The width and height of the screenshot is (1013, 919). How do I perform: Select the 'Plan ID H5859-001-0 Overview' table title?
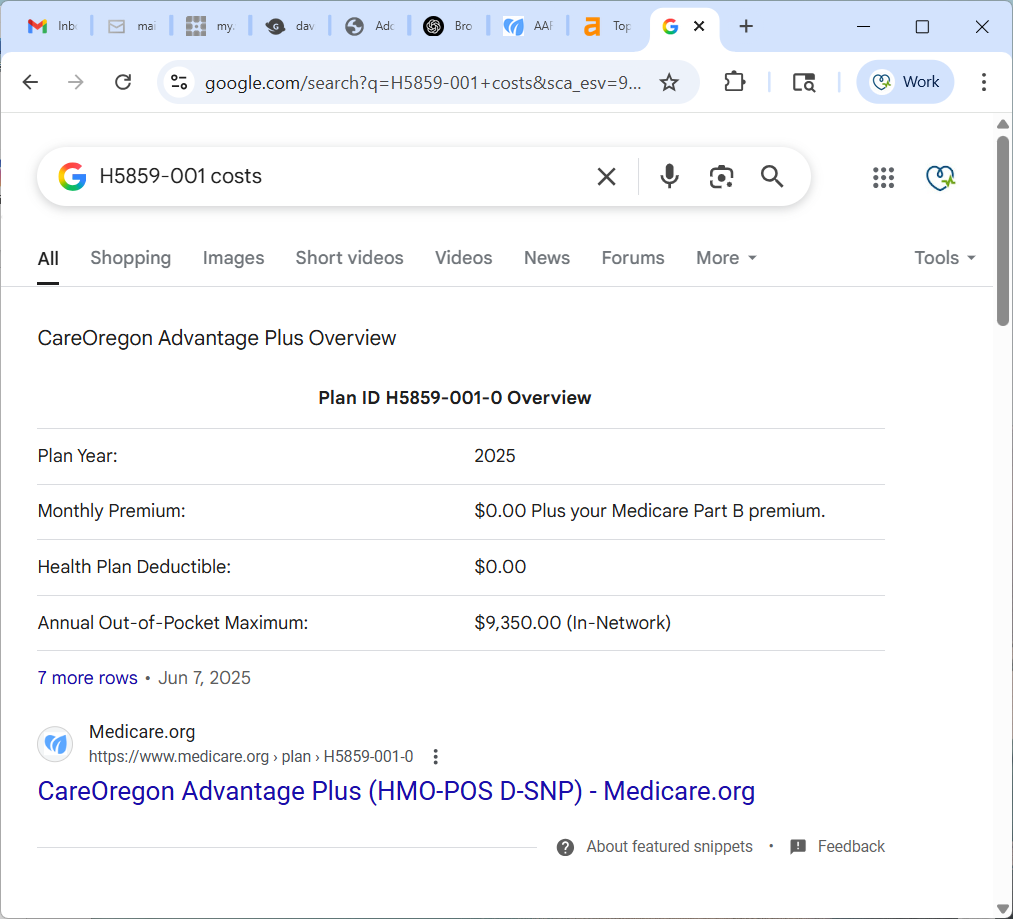point(455,397)
